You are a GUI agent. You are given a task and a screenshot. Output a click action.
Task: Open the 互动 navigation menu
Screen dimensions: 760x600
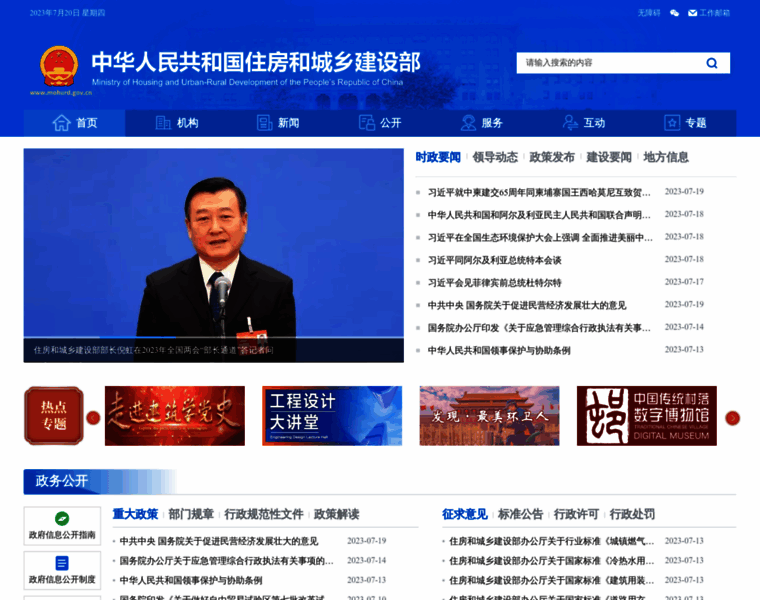pyautogui.click(x=583, y=123)
